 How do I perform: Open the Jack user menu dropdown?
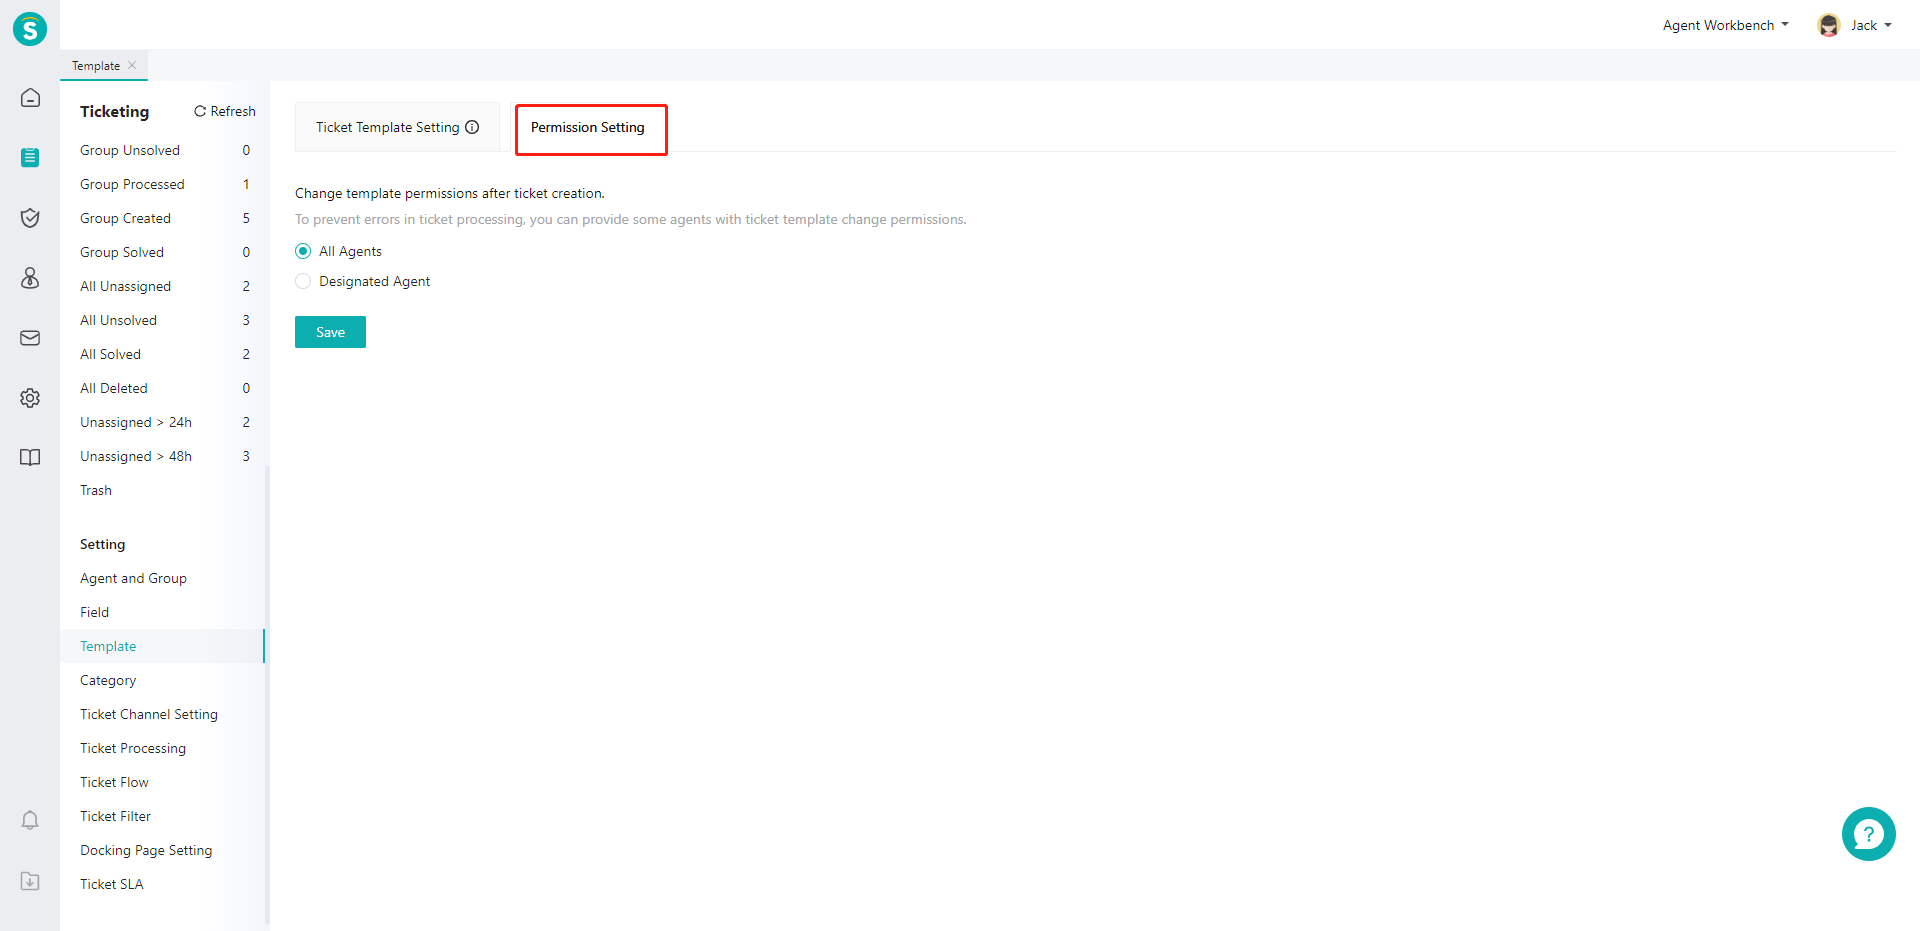pos(1871,25)
